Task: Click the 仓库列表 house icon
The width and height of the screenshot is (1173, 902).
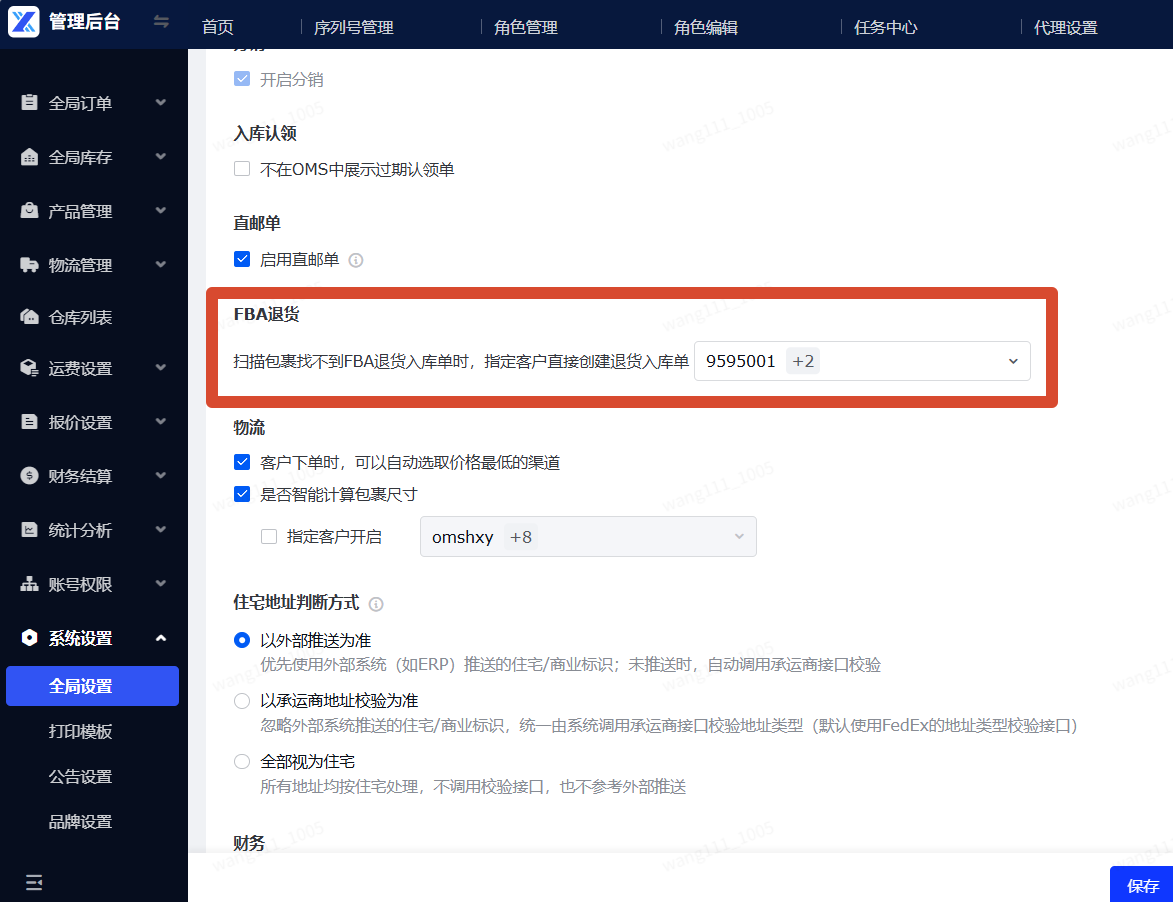Action: click(29, 316)
